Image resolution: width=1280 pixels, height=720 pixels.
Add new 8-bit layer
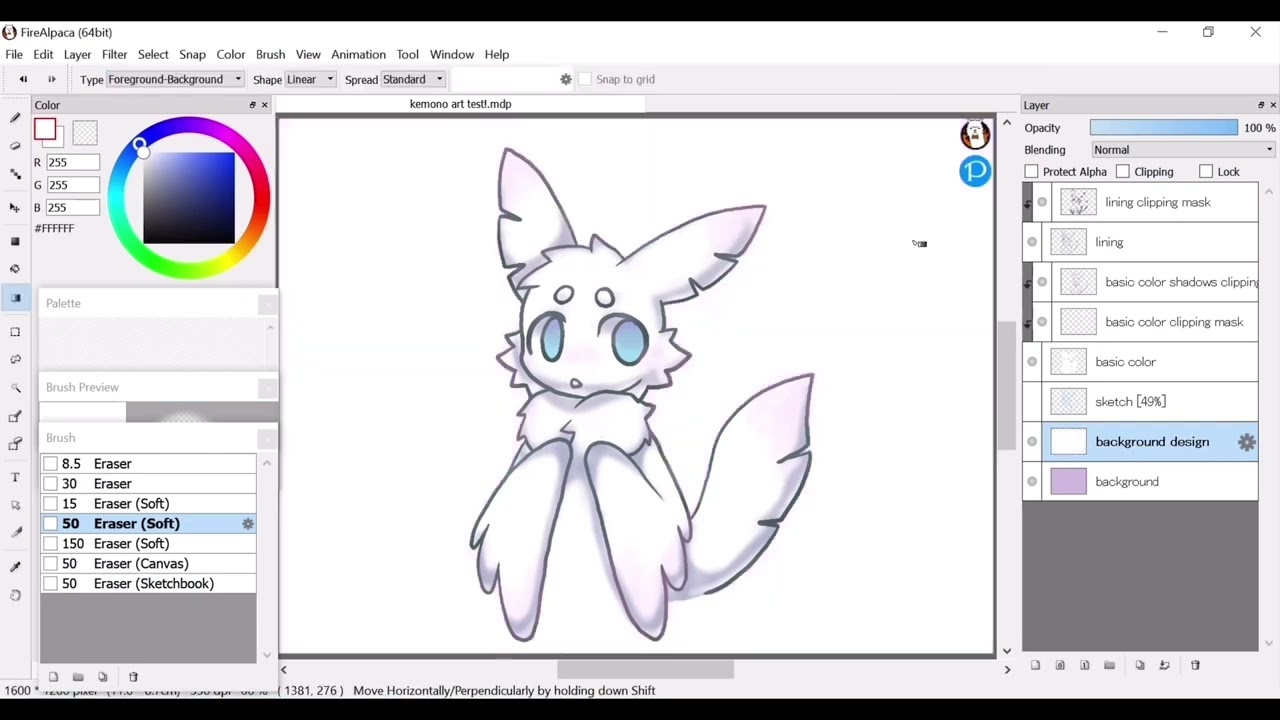pyautogui.click(x=1060, y=665)
